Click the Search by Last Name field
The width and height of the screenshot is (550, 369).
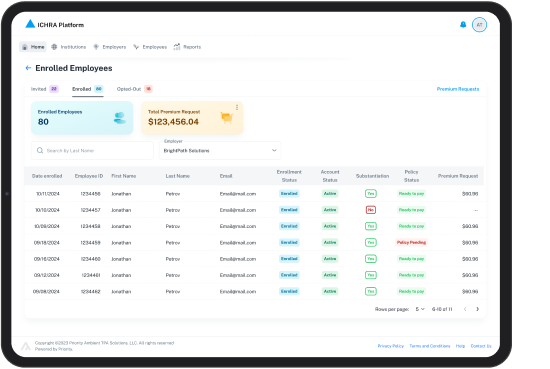[93, 150]
